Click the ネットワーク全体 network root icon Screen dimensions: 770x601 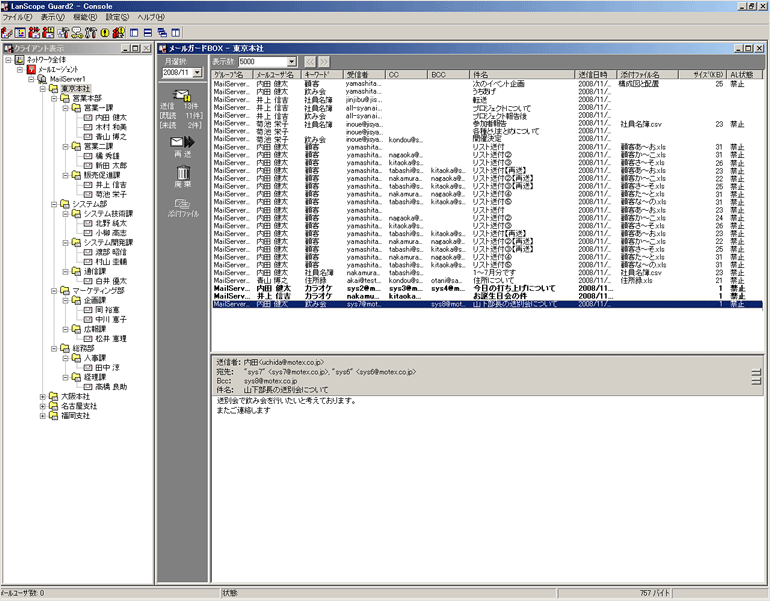pos(20,59)
